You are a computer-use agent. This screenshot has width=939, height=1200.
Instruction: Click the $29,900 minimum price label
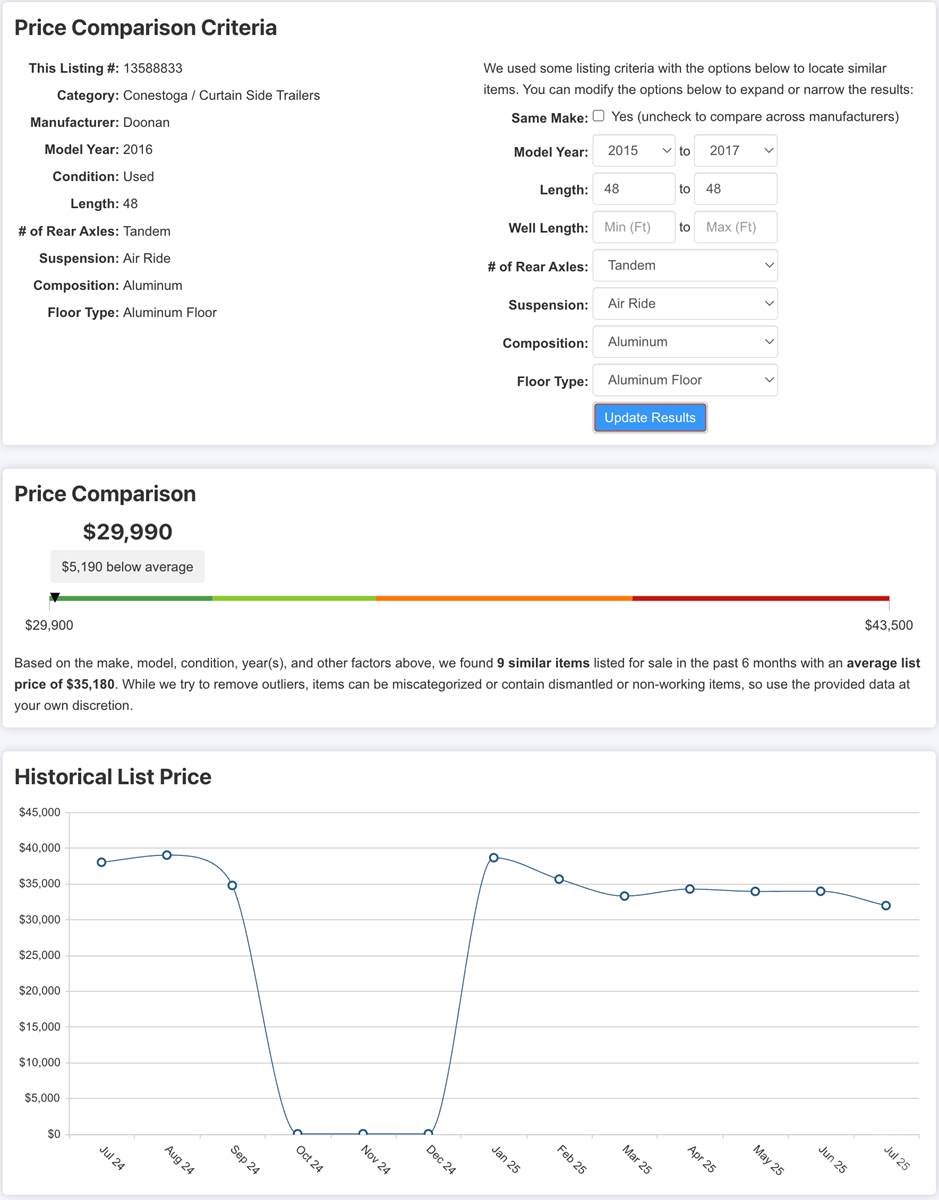(x=49, y=626)
